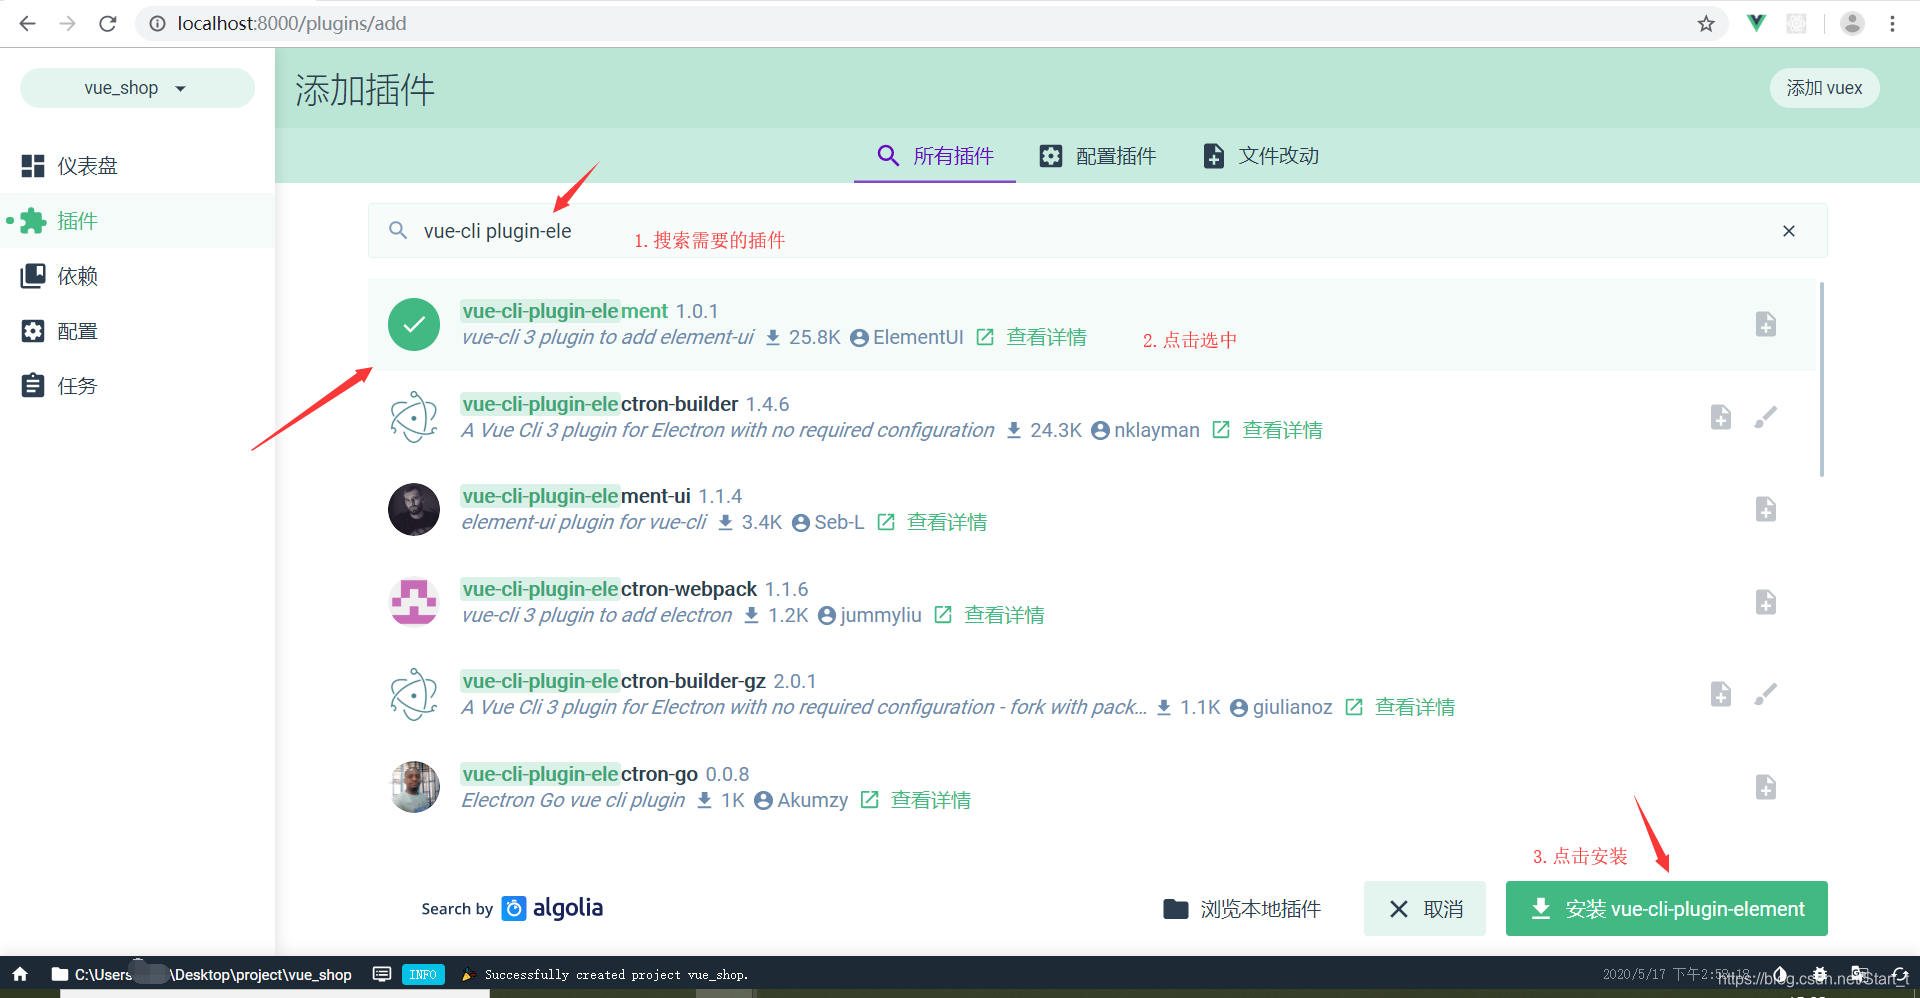Screen dimensions: 1920x998
Task: Switch to the 所有插件 tab
Action: coord(935,156)
